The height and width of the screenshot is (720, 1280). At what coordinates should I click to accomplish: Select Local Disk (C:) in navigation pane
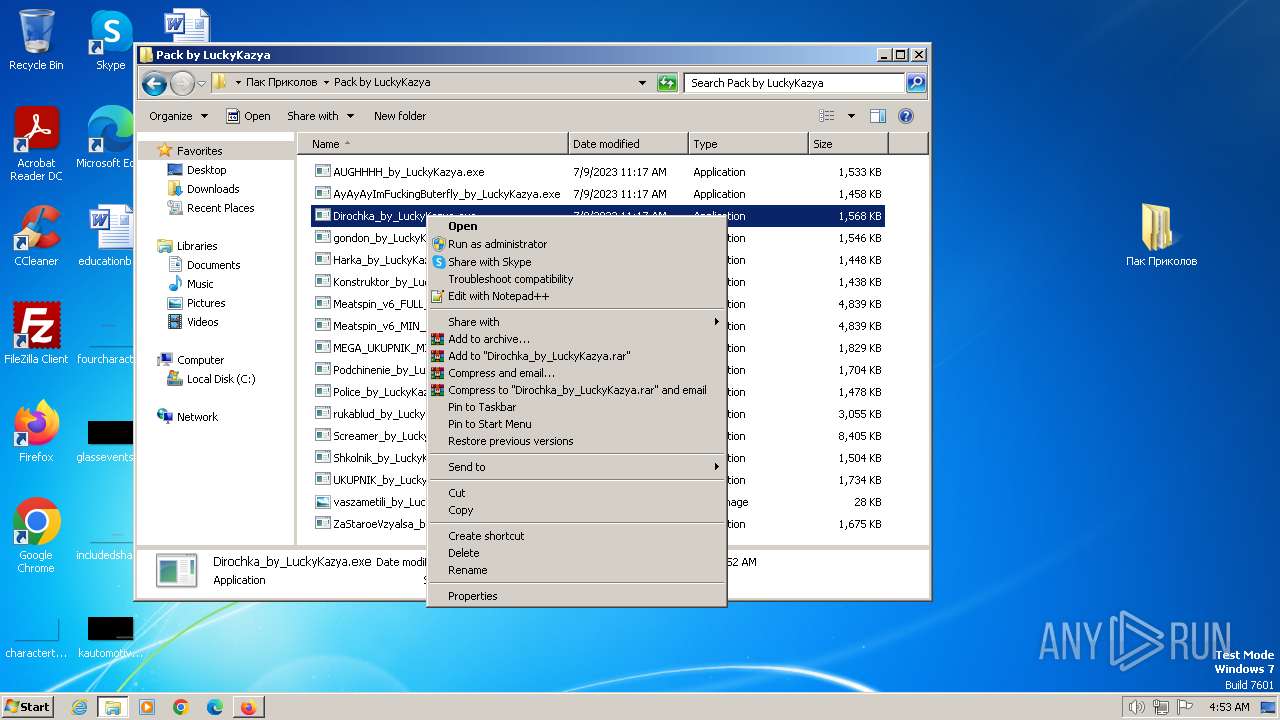(x=221, y=379)
